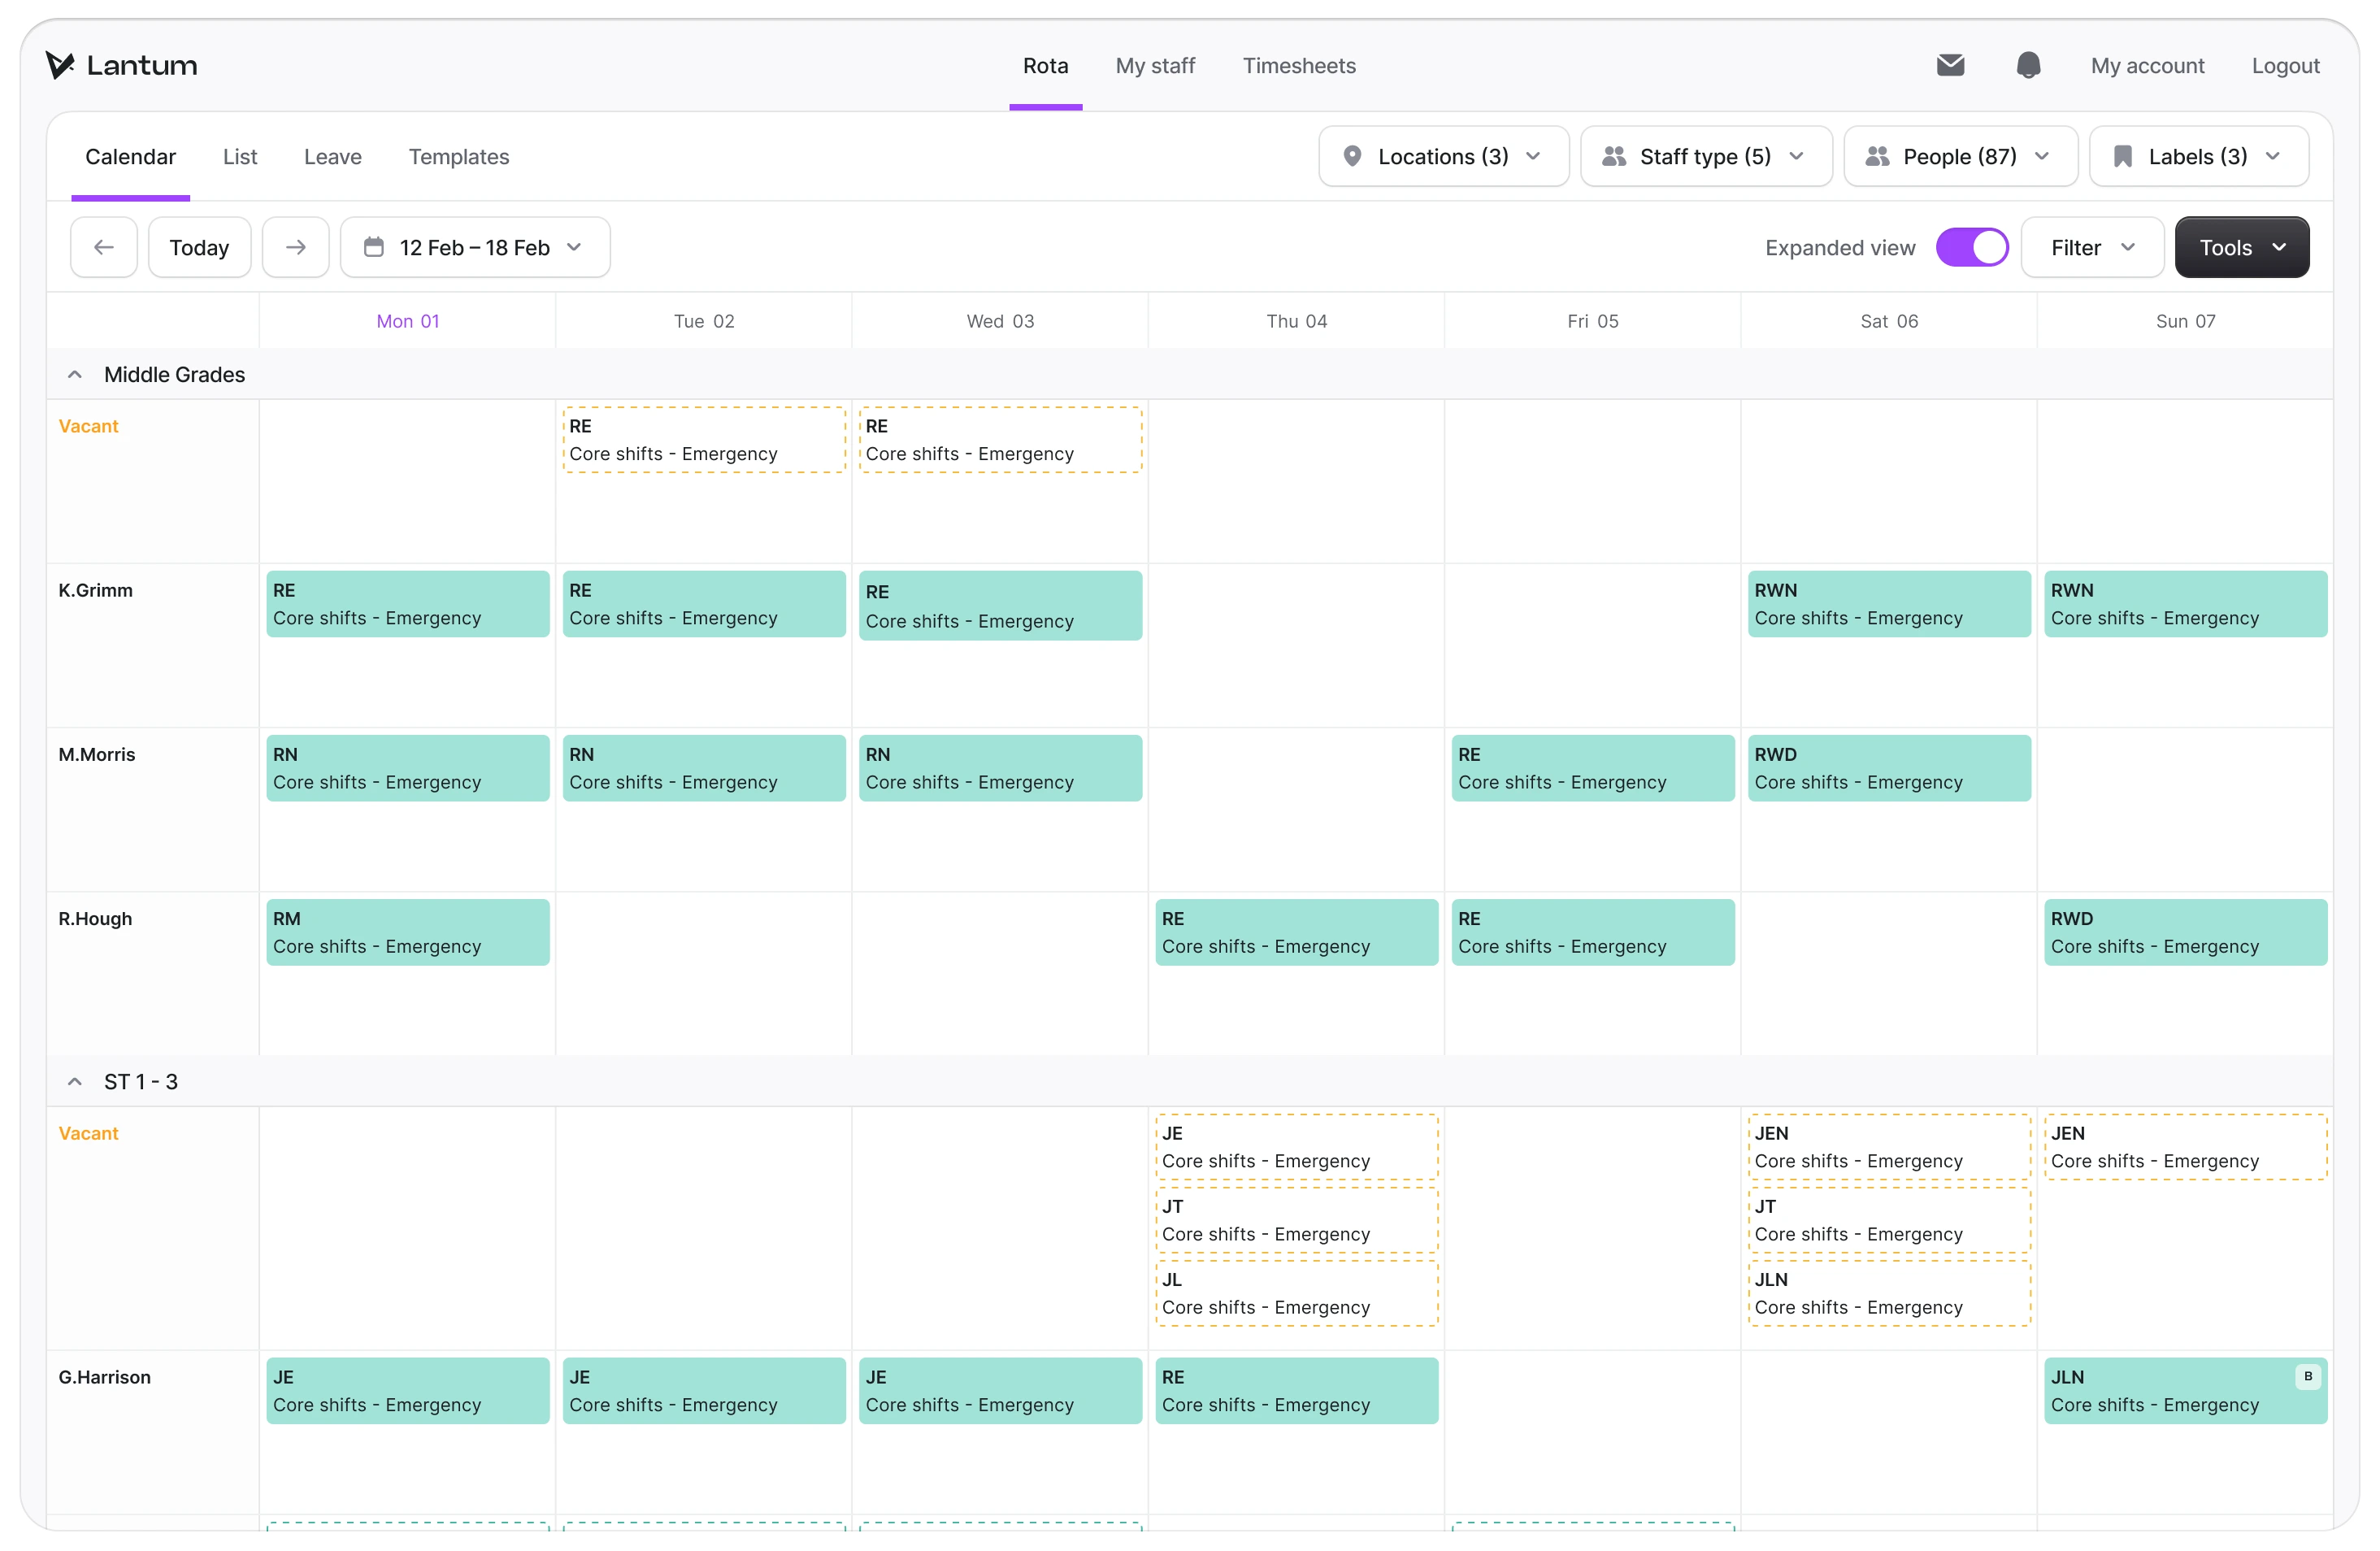
Task: Collapse the Middle Grades section
Action: click(x=75, y=375)
